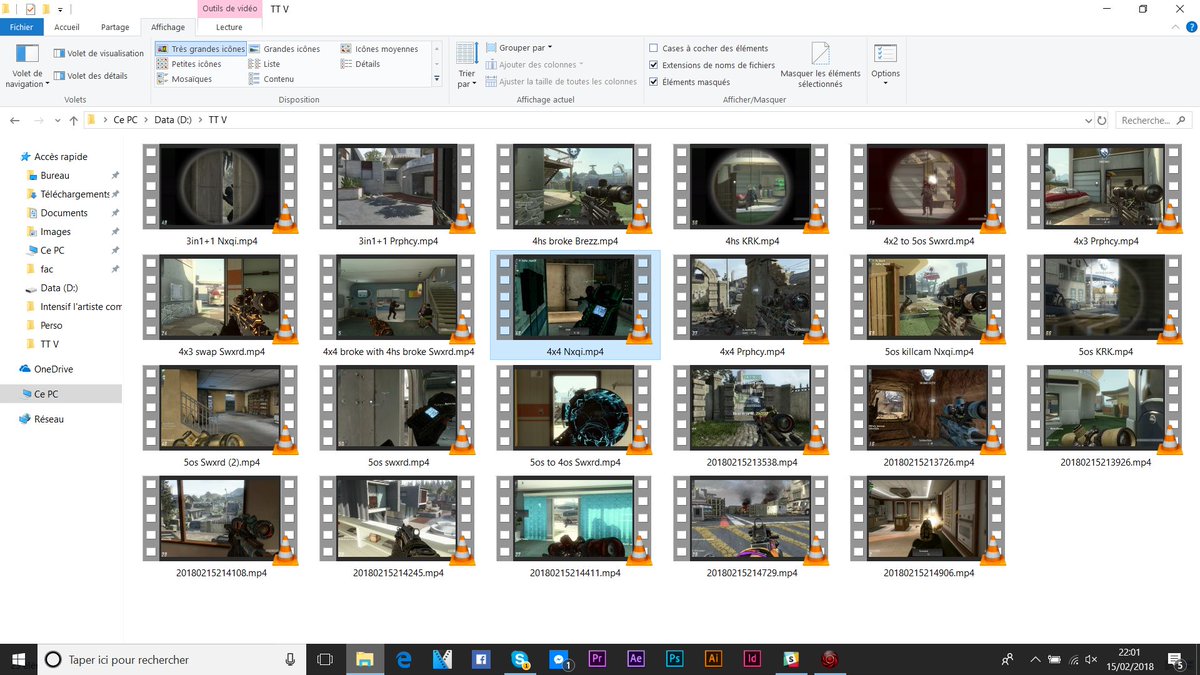Open Windows Start menu
1200x675 pixels.
pyautogui.click(x=17, y=659)
